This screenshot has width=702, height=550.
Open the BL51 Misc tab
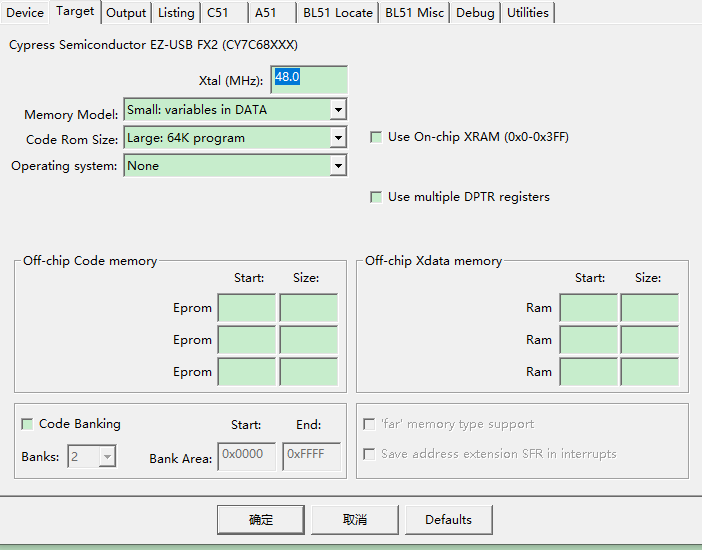pos(415,13)
